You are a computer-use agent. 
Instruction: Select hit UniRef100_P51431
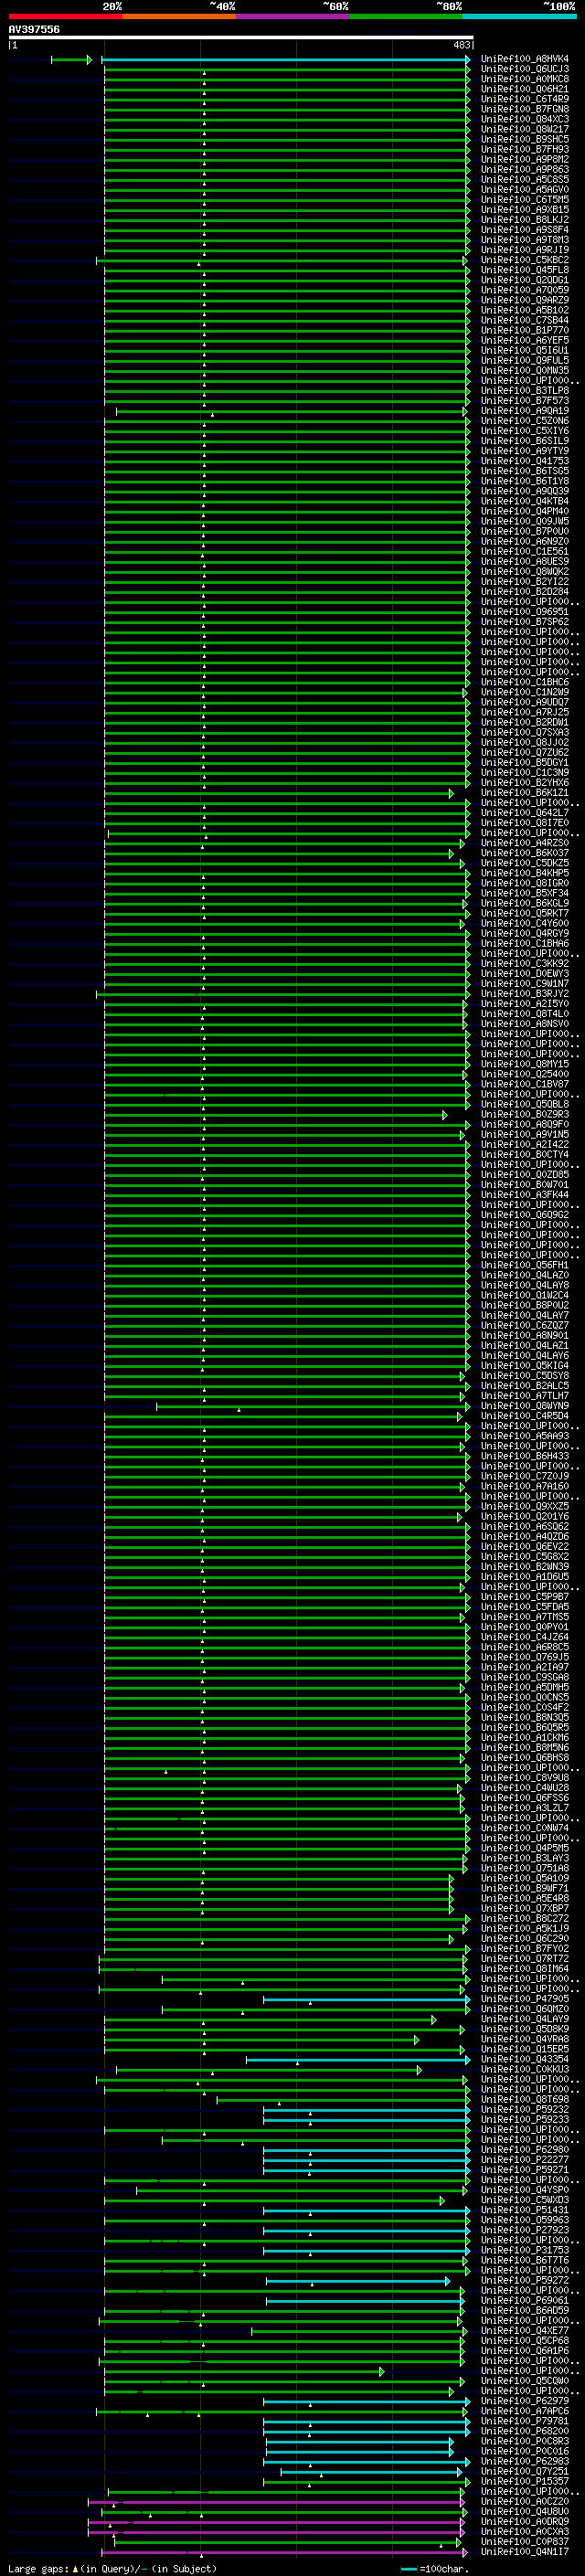(524, 2210)
